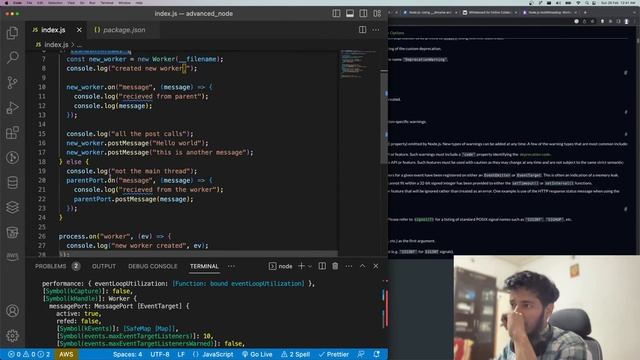Open feedback icon in status bar
The height and width of the screenshot is (360, 640).
point(361,354)
